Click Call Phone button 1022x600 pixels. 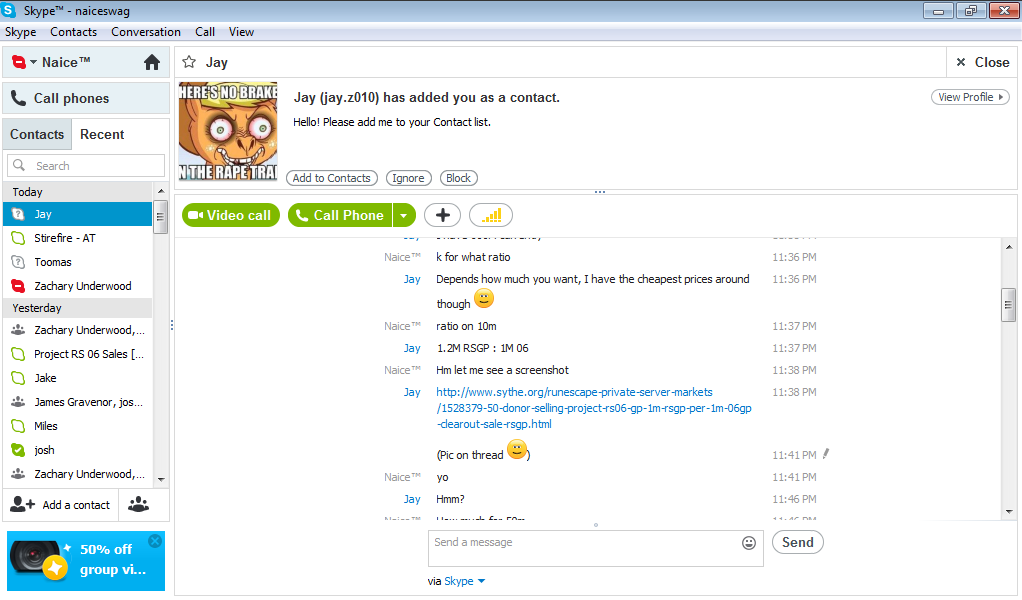click(x=340, y=216)
